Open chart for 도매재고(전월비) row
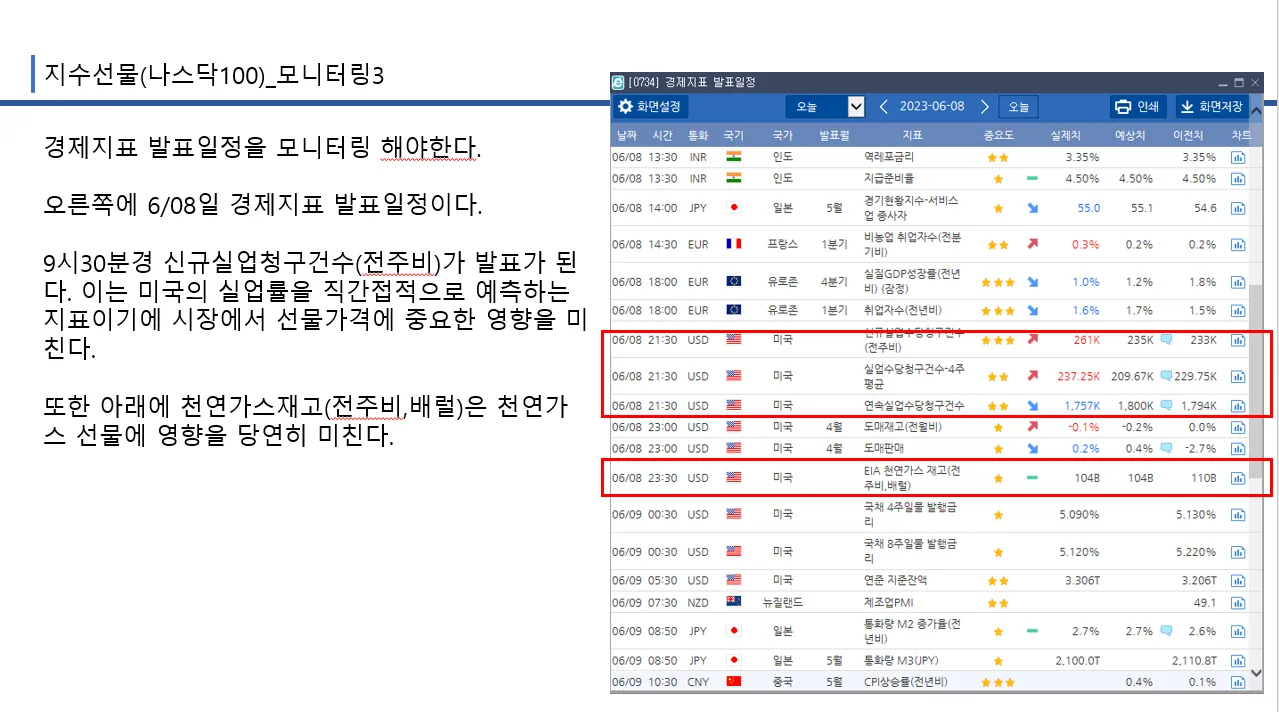Viewport: 1279px width, 712px height. 1237,427
